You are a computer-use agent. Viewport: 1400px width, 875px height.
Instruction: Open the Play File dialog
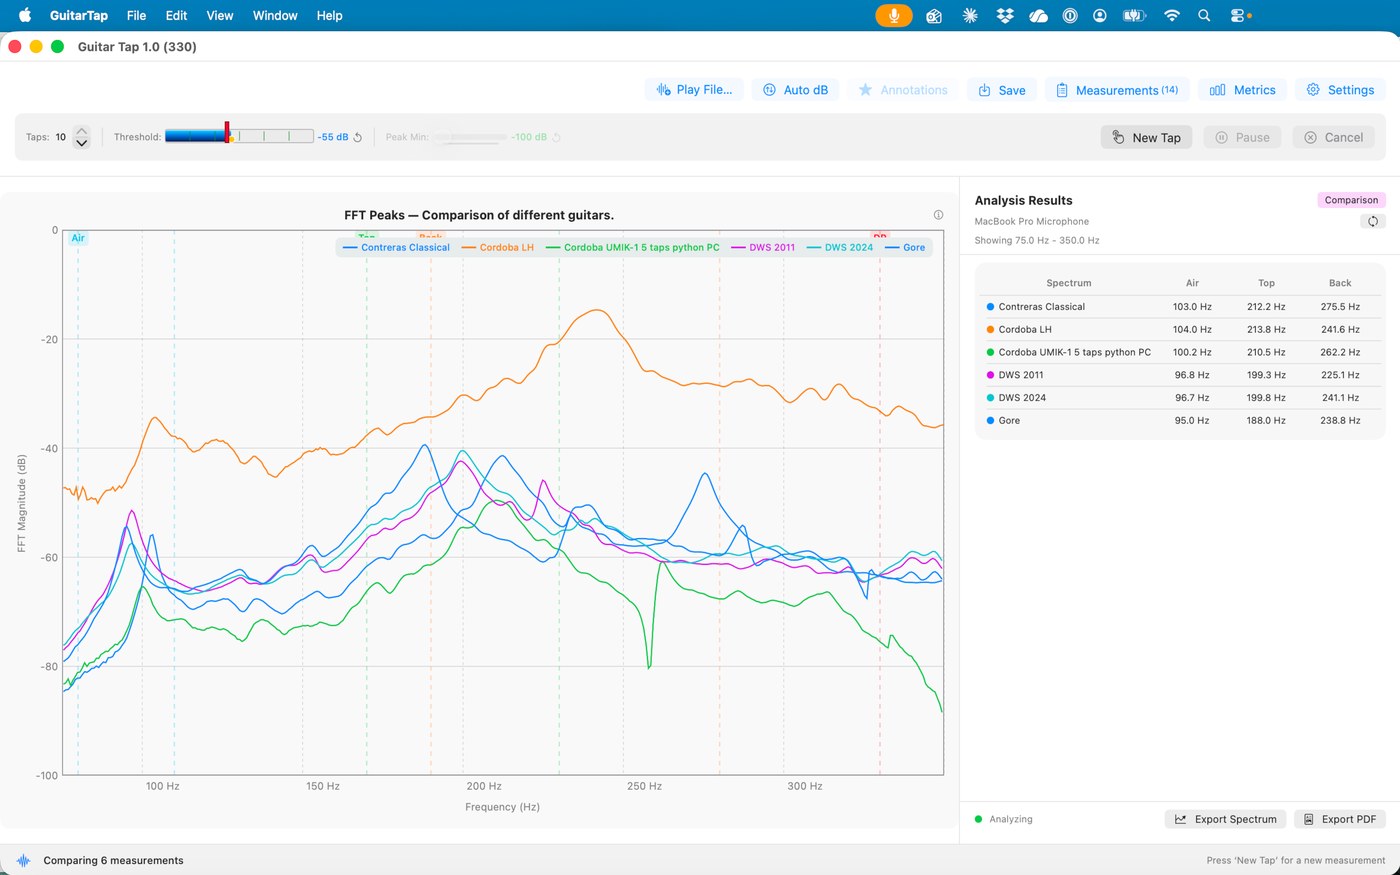(694, 90)
